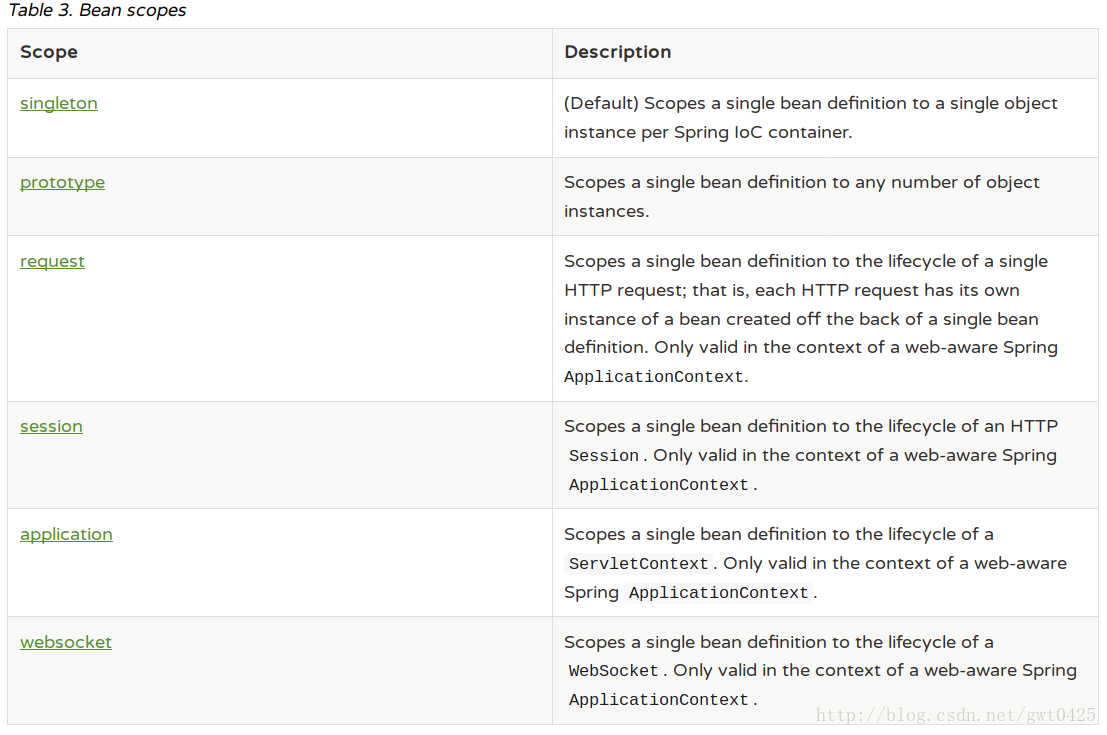1107x735 pixels.
Task: Click the WebSocket code term
Action: pos(613,671)
